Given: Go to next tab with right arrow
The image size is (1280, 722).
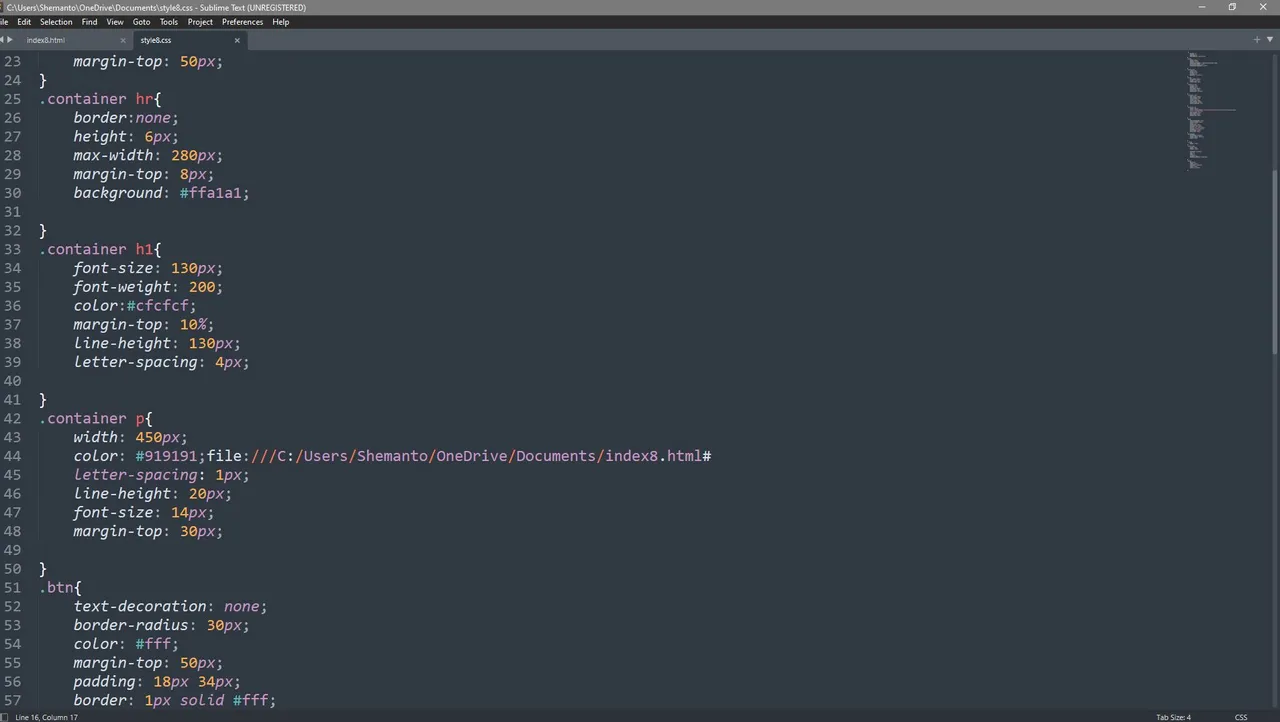Looking at the screenshot, I should [x=10, y=40].
